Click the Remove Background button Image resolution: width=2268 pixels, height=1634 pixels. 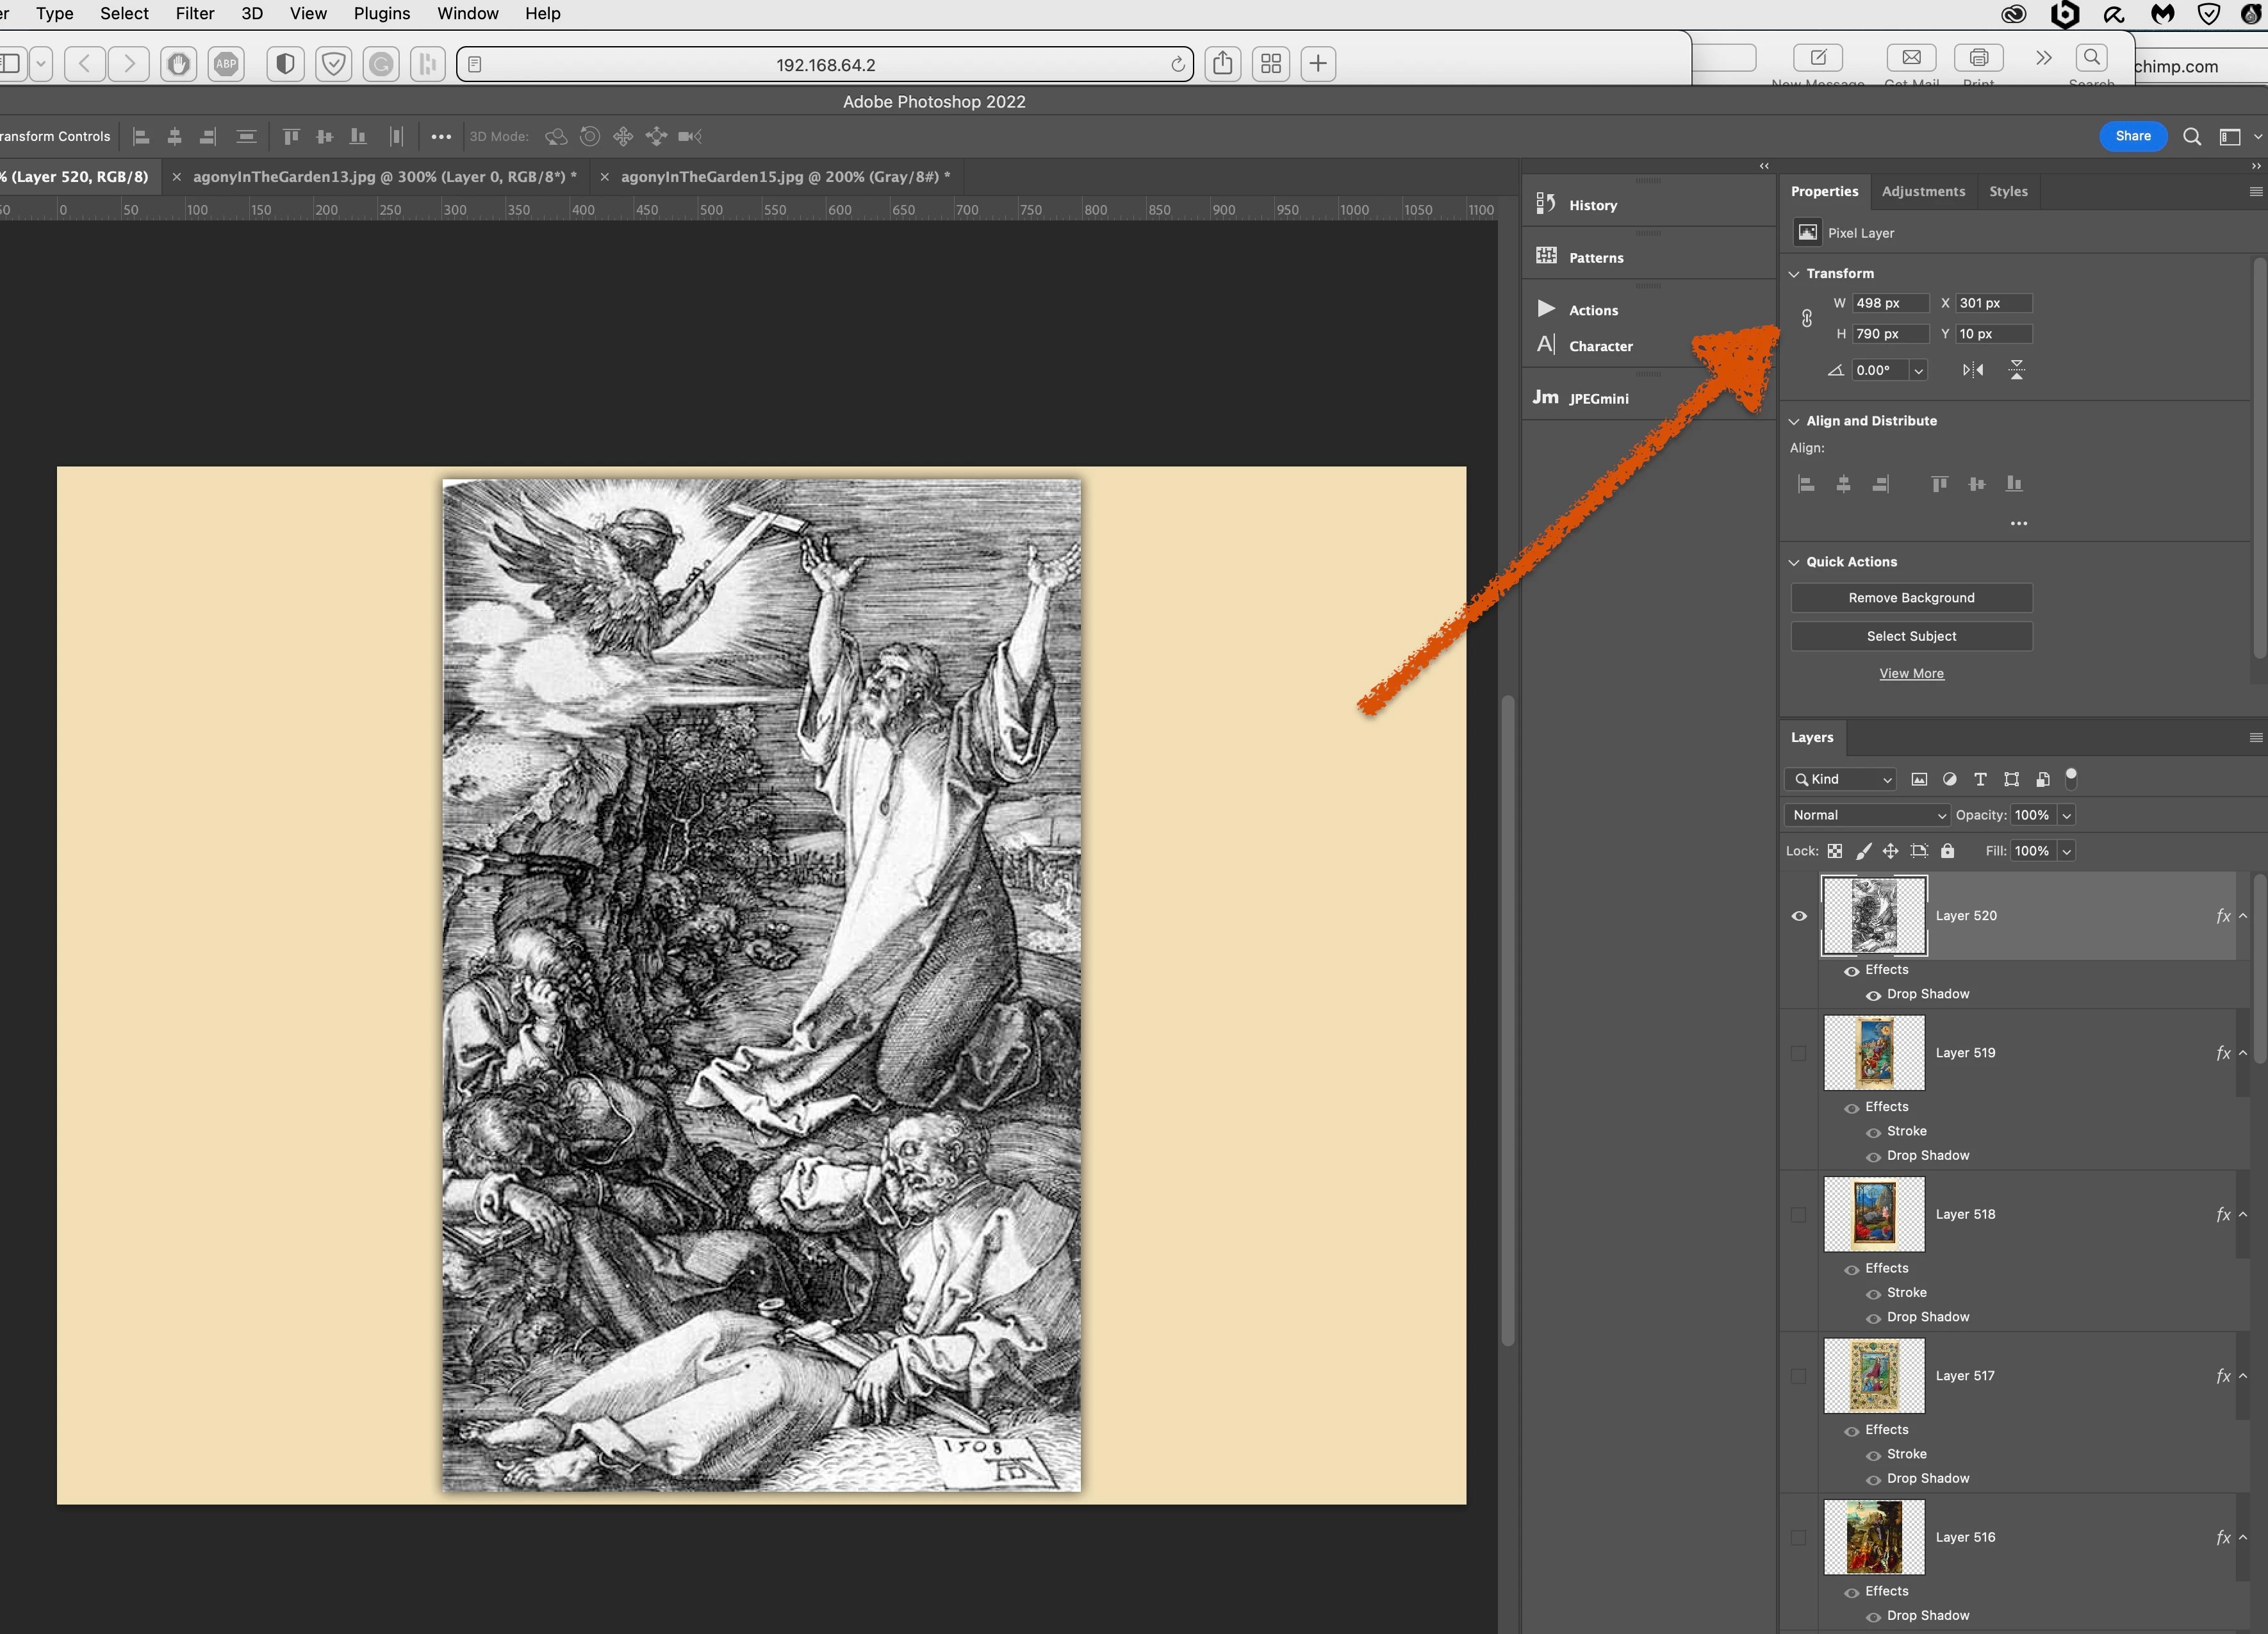click(x=1910, y=598)
